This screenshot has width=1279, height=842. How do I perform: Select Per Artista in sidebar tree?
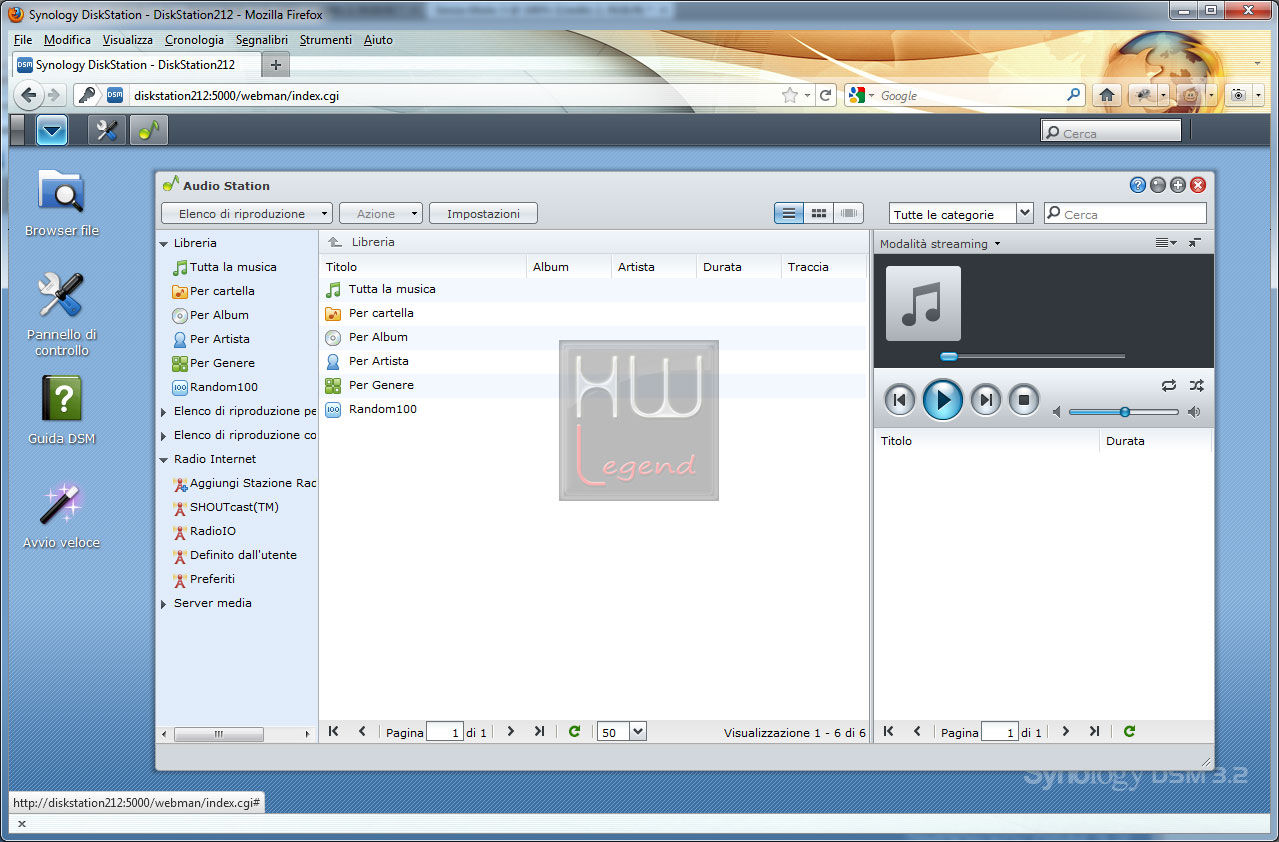click(x=219, y=339)
